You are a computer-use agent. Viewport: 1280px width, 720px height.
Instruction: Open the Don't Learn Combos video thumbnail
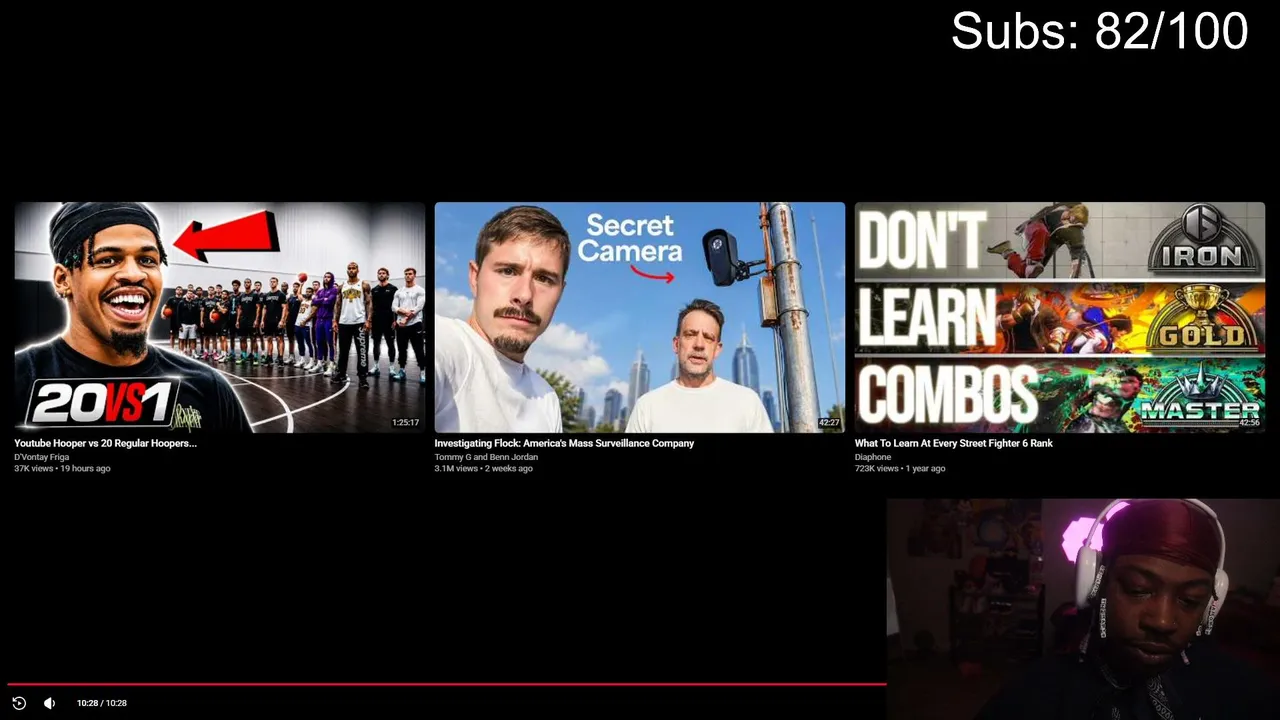[x=1060, y=317]
